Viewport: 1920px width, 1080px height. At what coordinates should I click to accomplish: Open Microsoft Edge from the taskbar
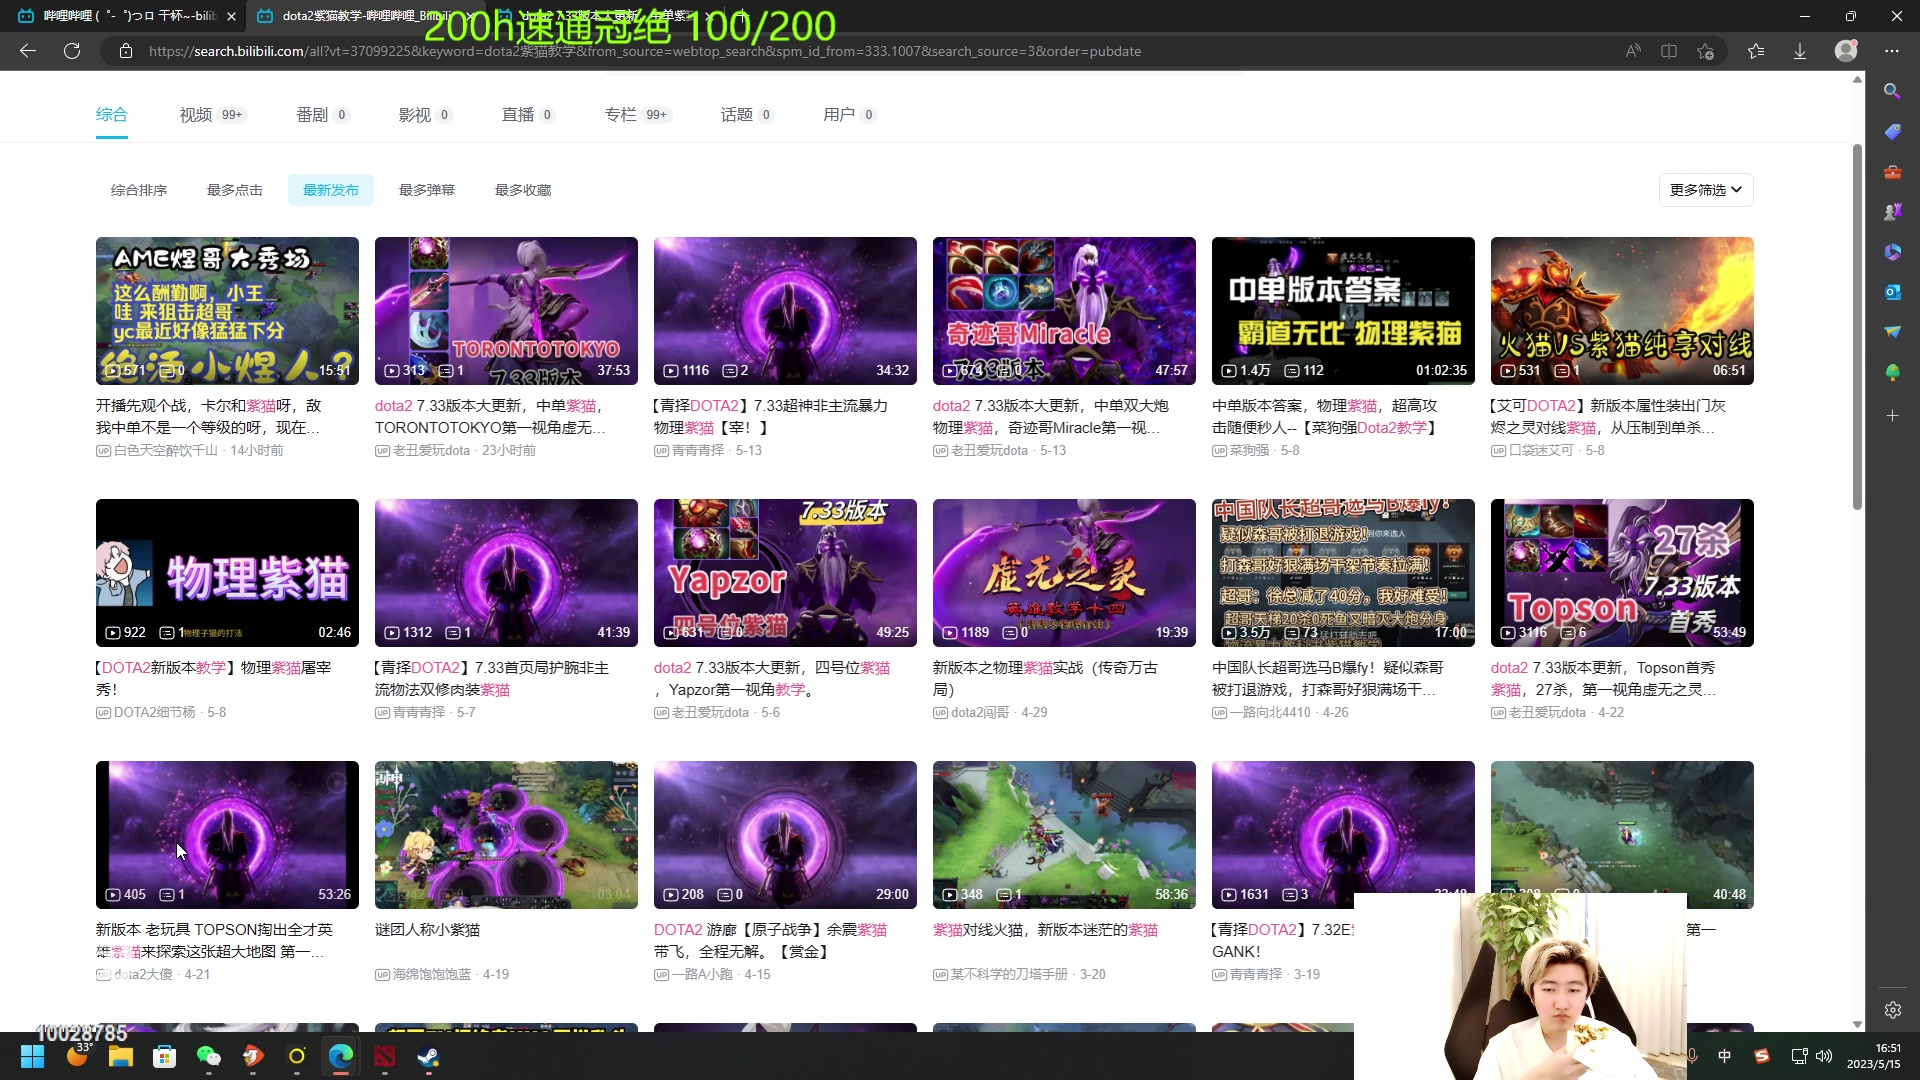pyautogui.click(x=341, y=1056)
